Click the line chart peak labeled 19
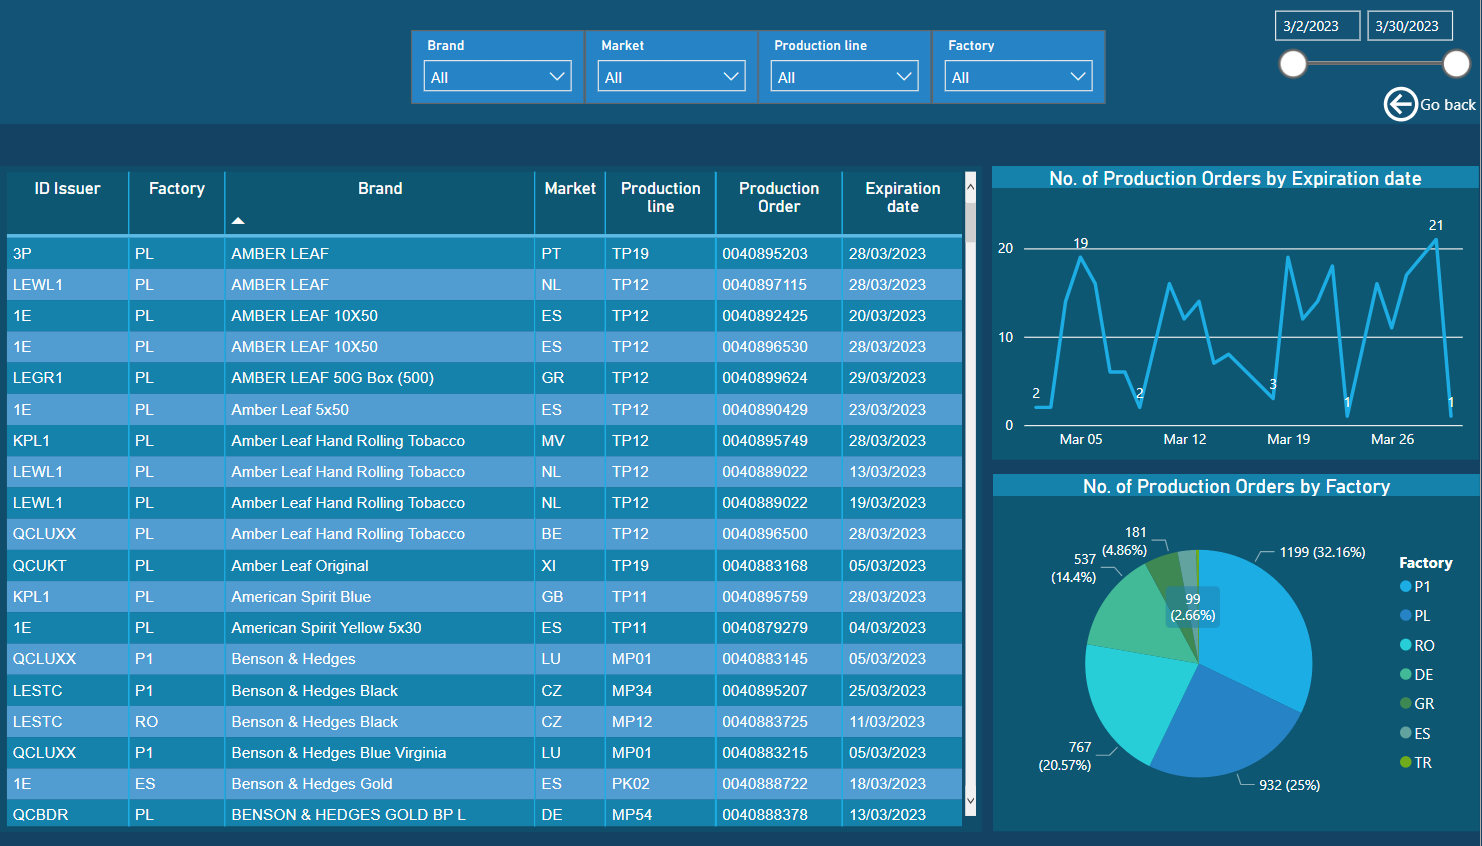This screenshot has height=846, width=1482. tap(1081, 257)
